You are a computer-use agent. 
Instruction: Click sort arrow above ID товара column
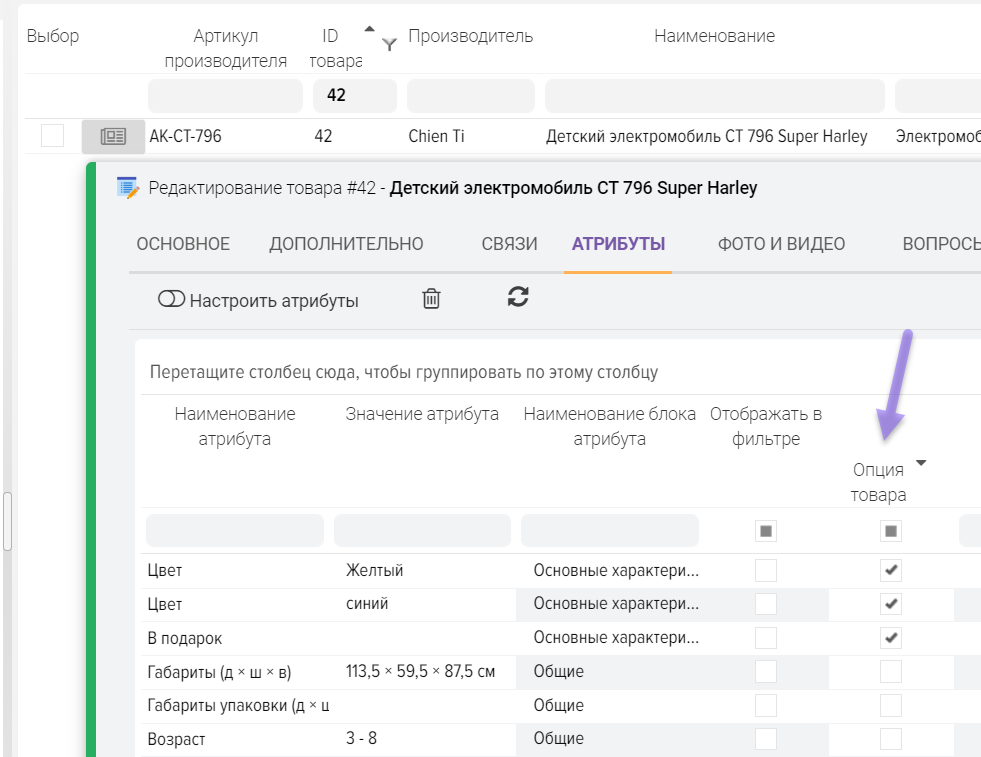(370, 30)
